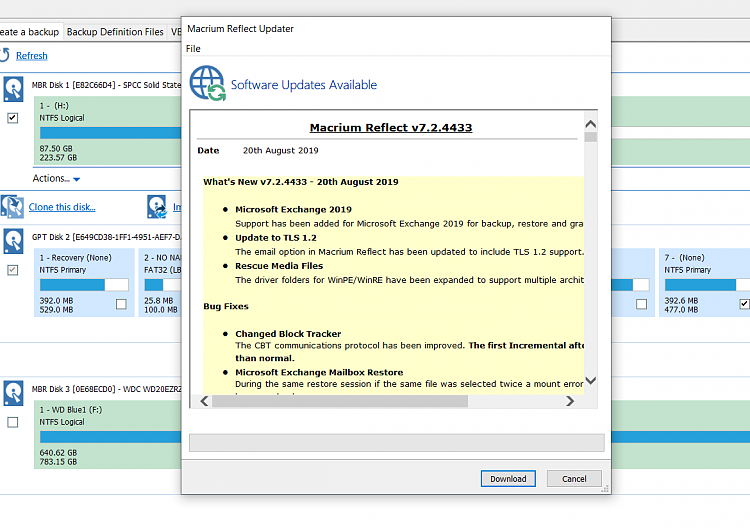
Task: Switch to Backup Definition Files tab
Action: (x=115, y=32)
